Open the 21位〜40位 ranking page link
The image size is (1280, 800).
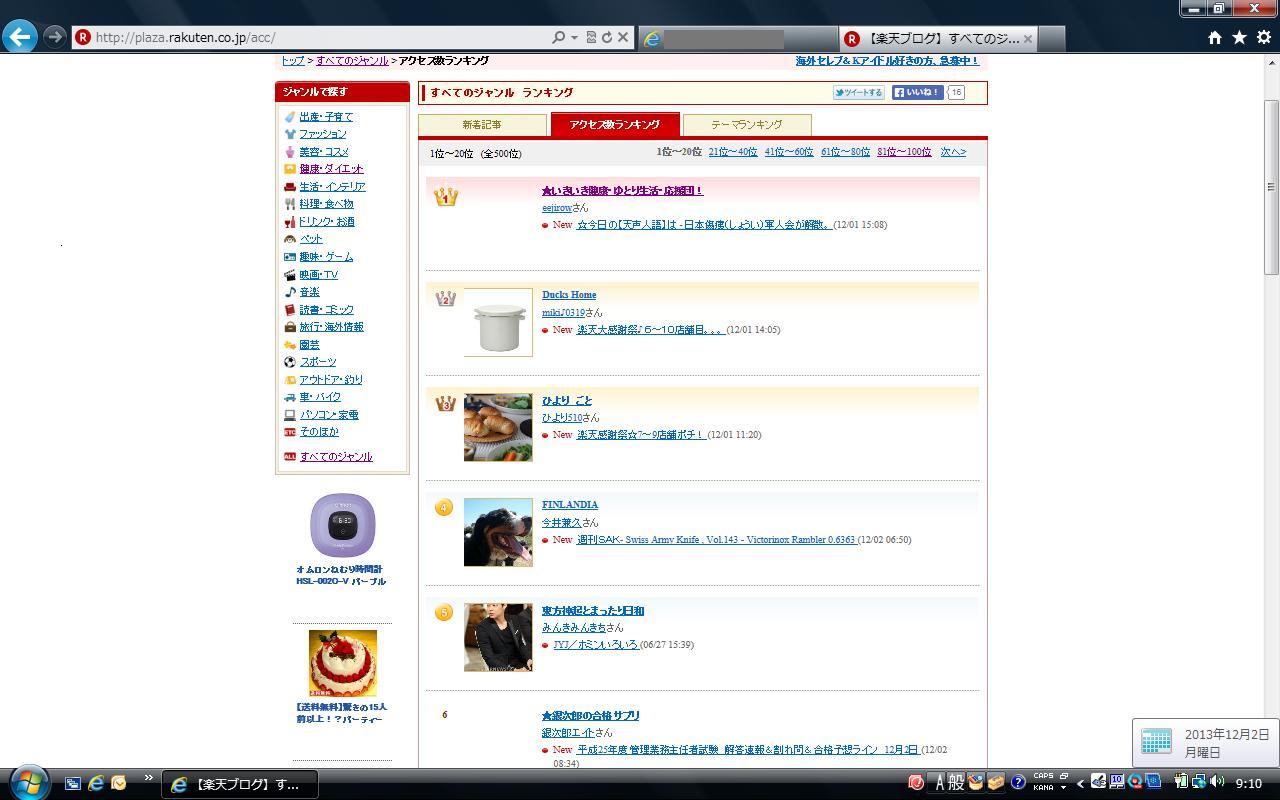coord(732,152)
